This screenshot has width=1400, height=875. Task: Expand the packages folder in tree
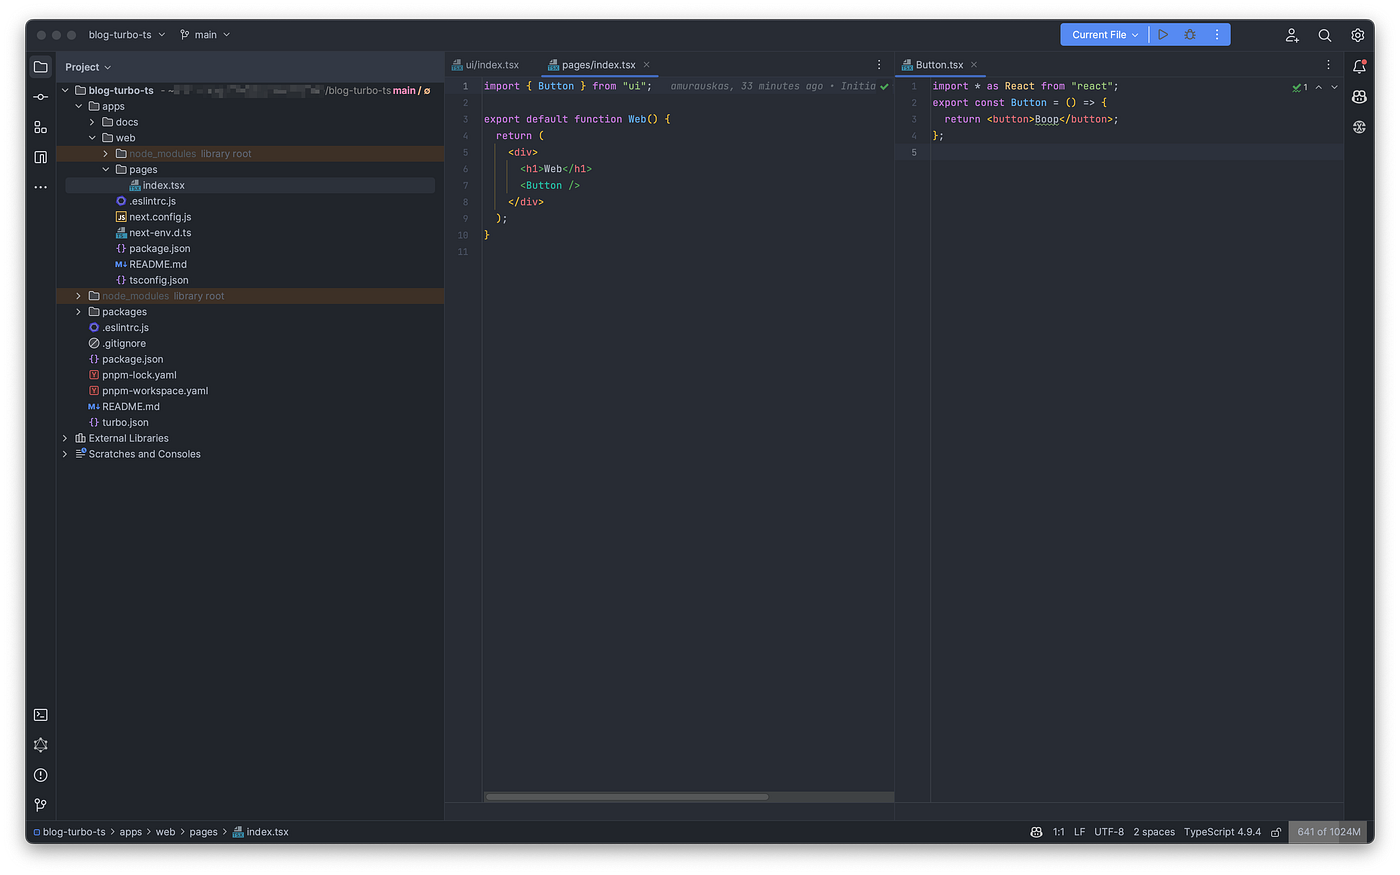click(x=79, y=312)
